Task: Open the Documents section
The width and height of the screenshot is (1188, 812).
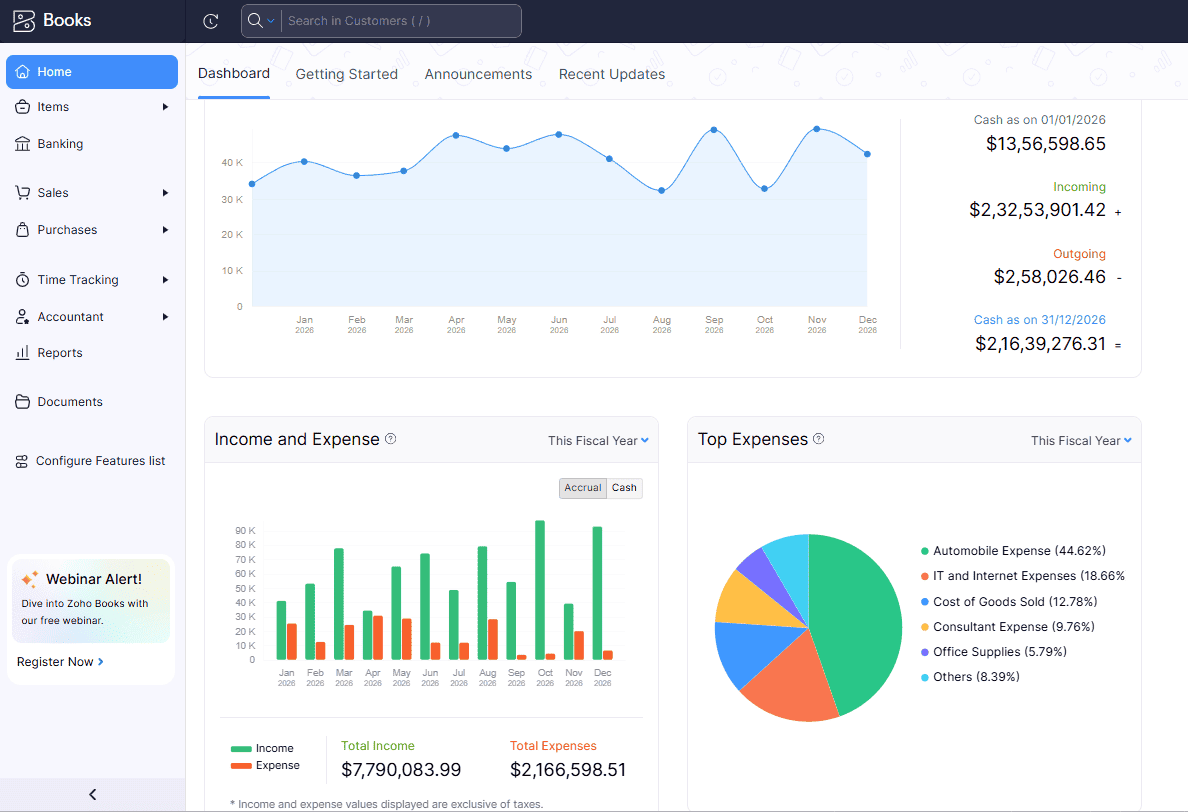Action: (66, 401)
